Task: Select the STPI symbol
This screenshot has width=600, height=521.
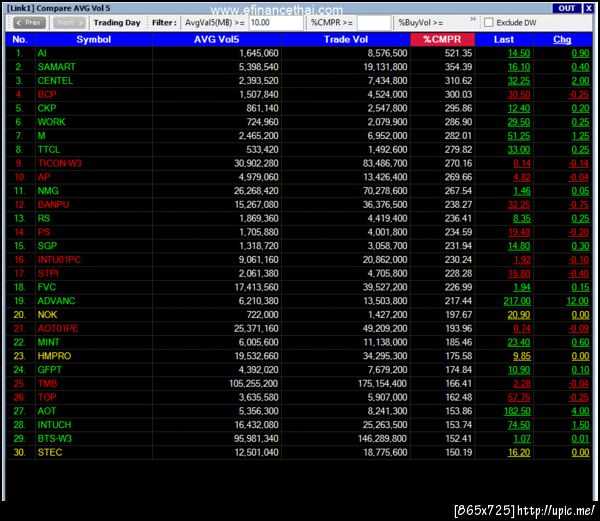Action: click(48, 274)
